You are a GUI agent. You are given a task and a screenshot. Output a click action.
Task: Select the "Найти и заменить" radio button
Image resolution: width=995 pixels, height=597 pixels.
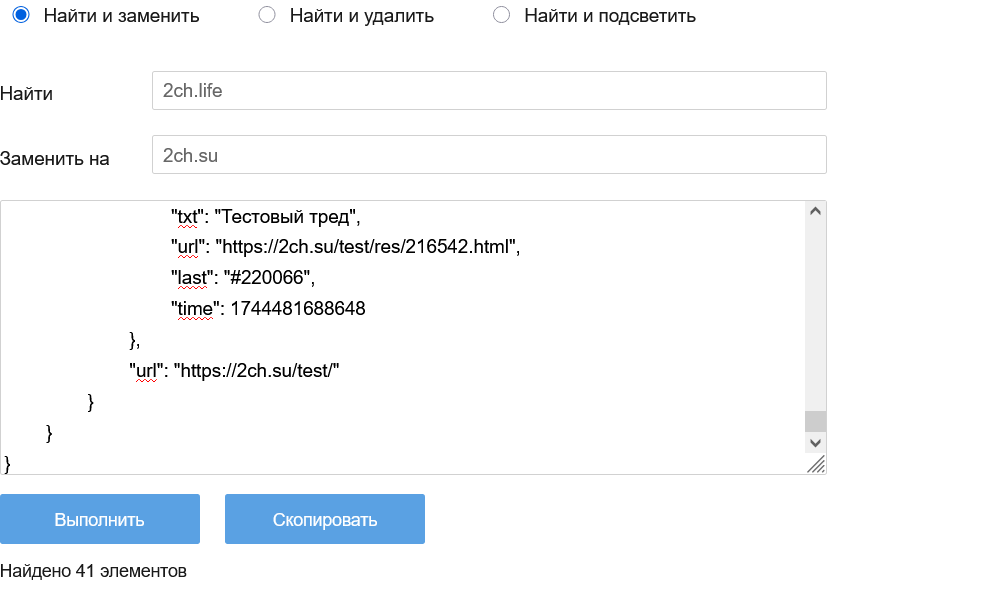[x=21, y=15]
